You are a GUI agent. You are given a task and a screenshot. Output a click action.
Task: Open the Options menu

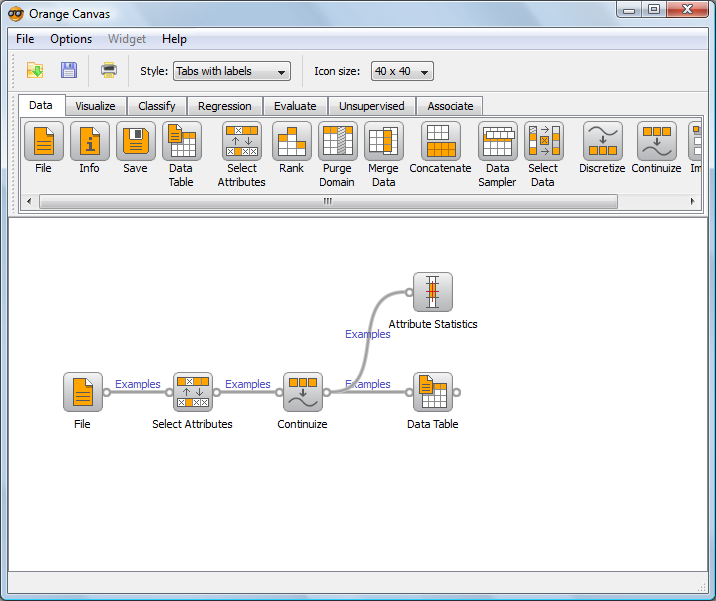pos(71,39)
